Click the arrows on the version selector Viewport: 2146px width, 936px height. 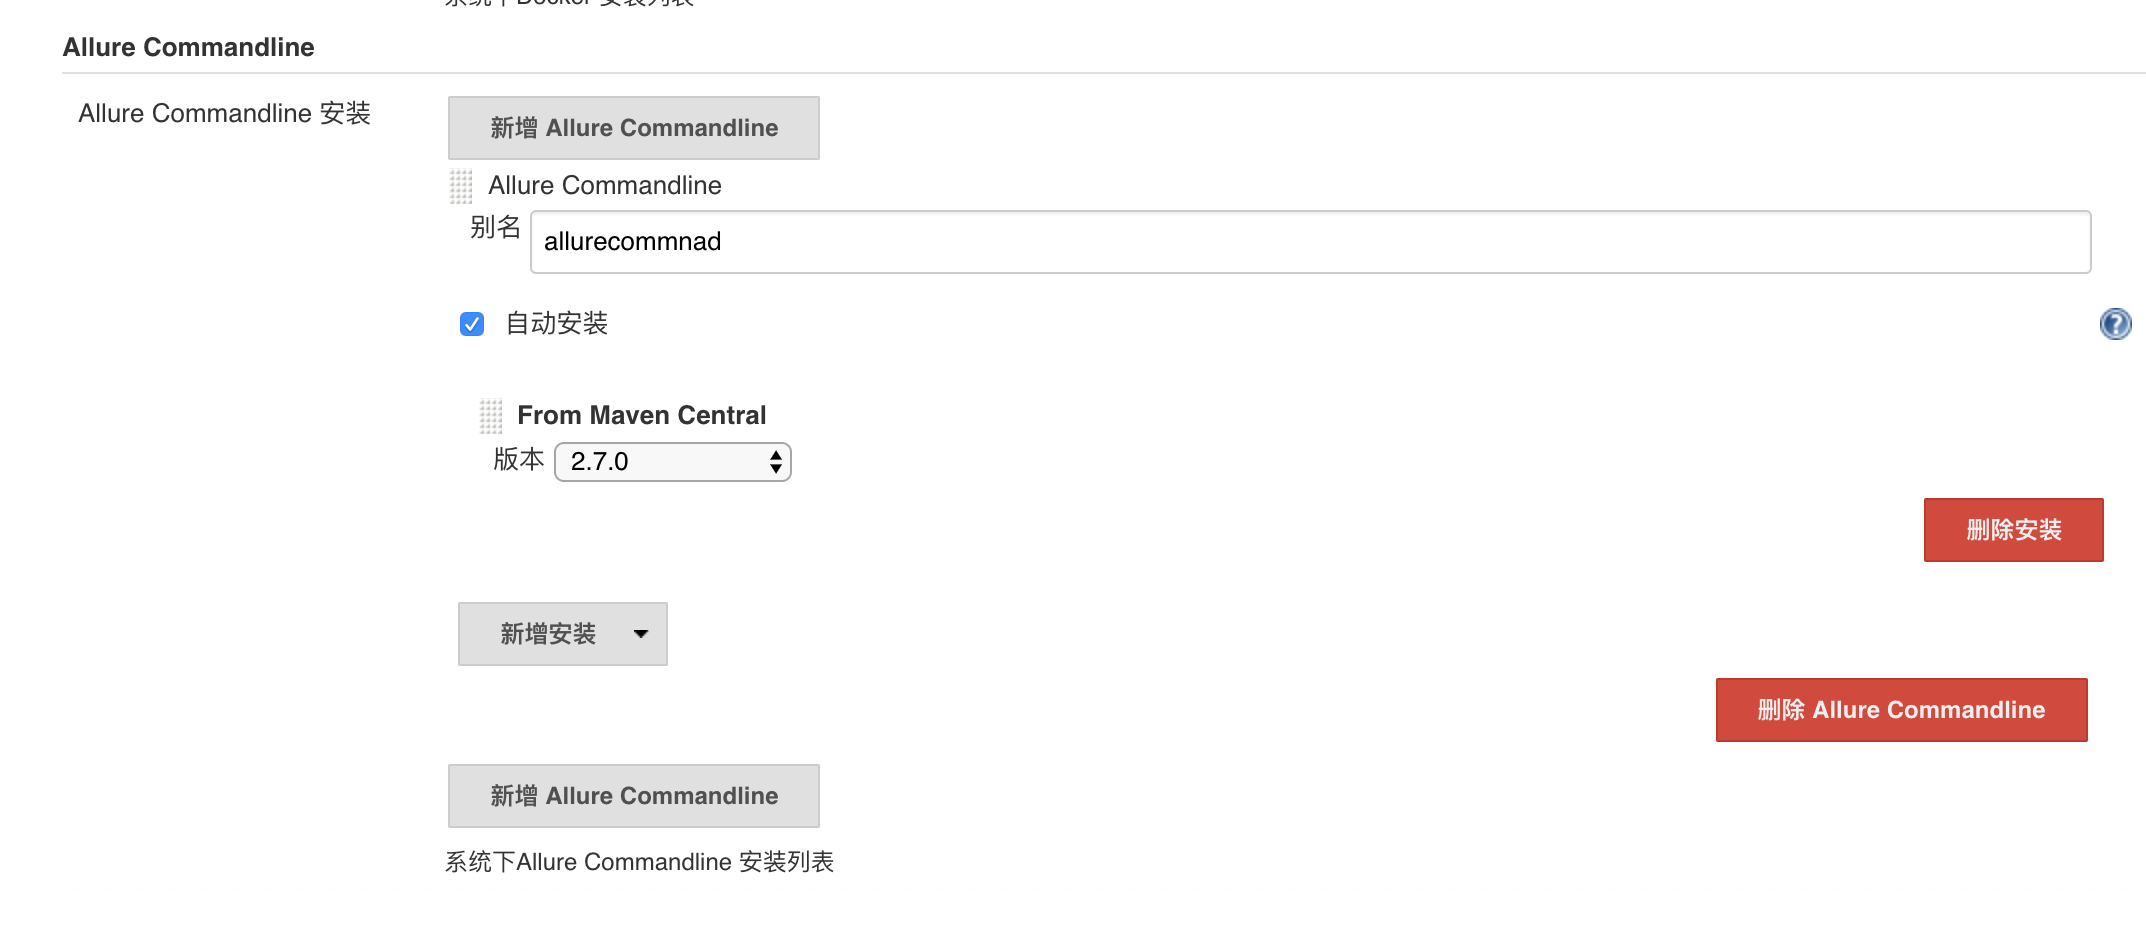[x=776, y=462]
